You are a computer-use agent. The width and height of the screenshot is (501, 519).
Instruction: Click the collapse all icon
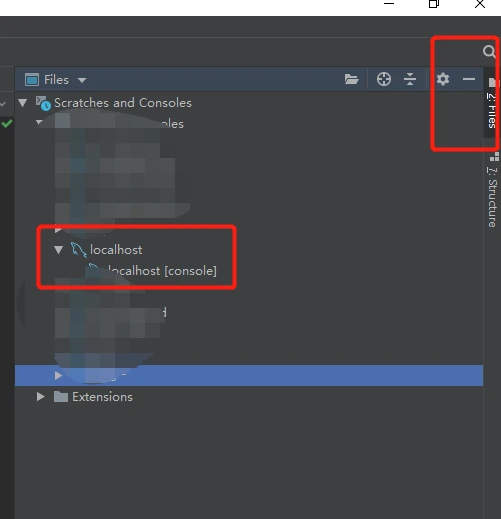coord(410,79)
